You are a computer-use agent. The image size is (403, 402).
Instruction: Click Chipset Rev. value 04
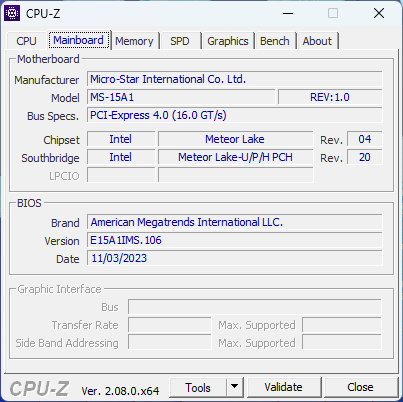(x=365, y=139)
